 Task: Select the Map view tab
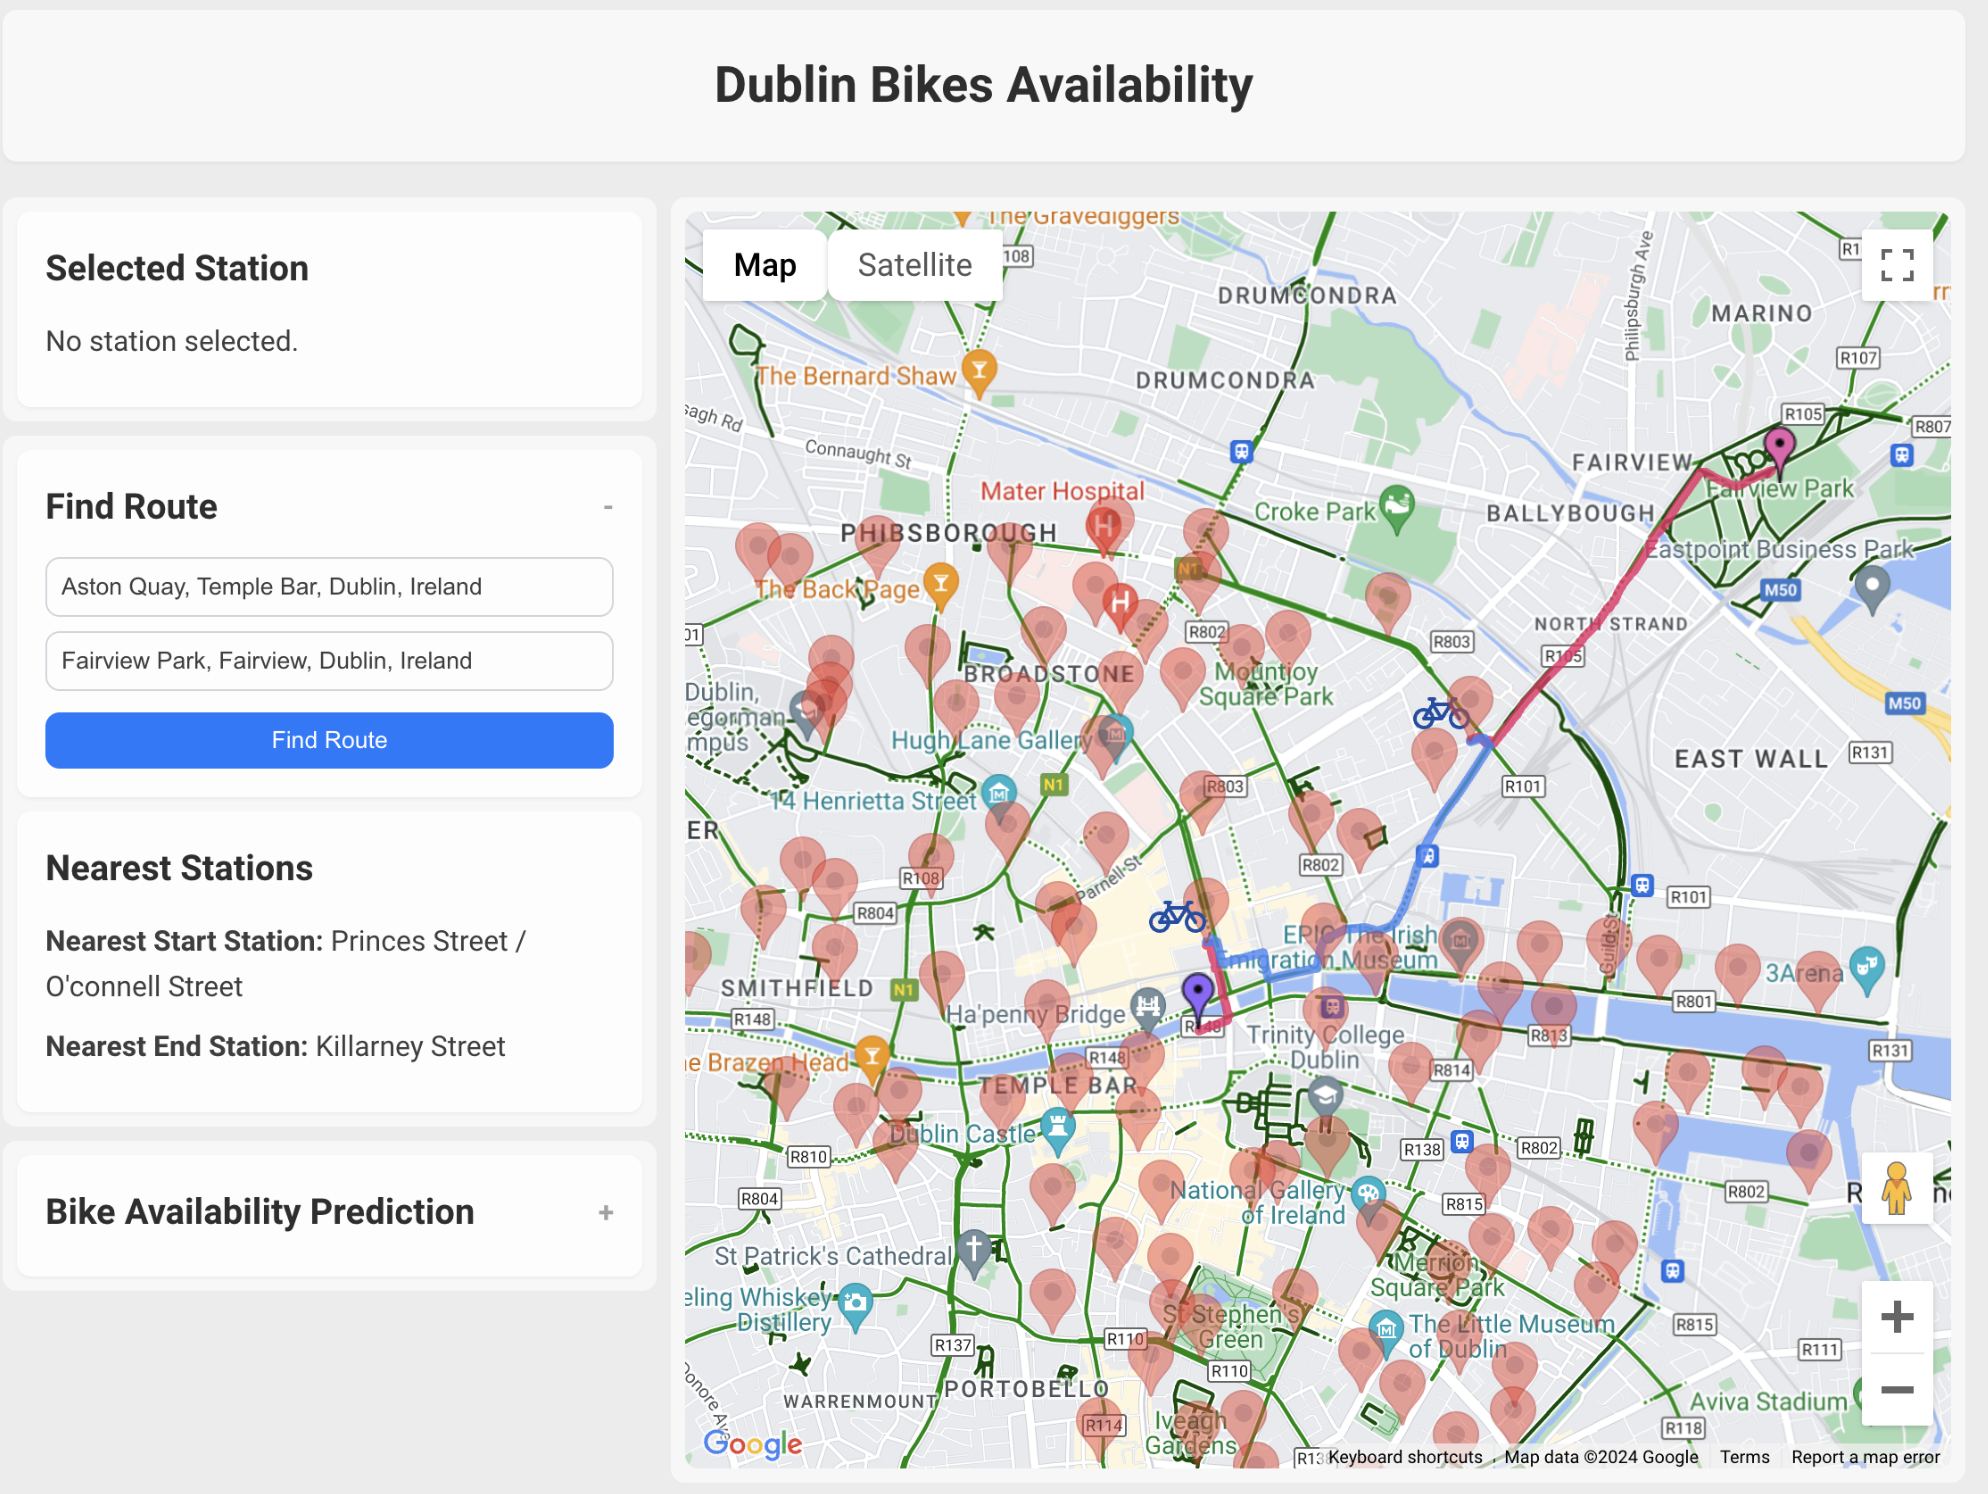[x=764, y=264]
